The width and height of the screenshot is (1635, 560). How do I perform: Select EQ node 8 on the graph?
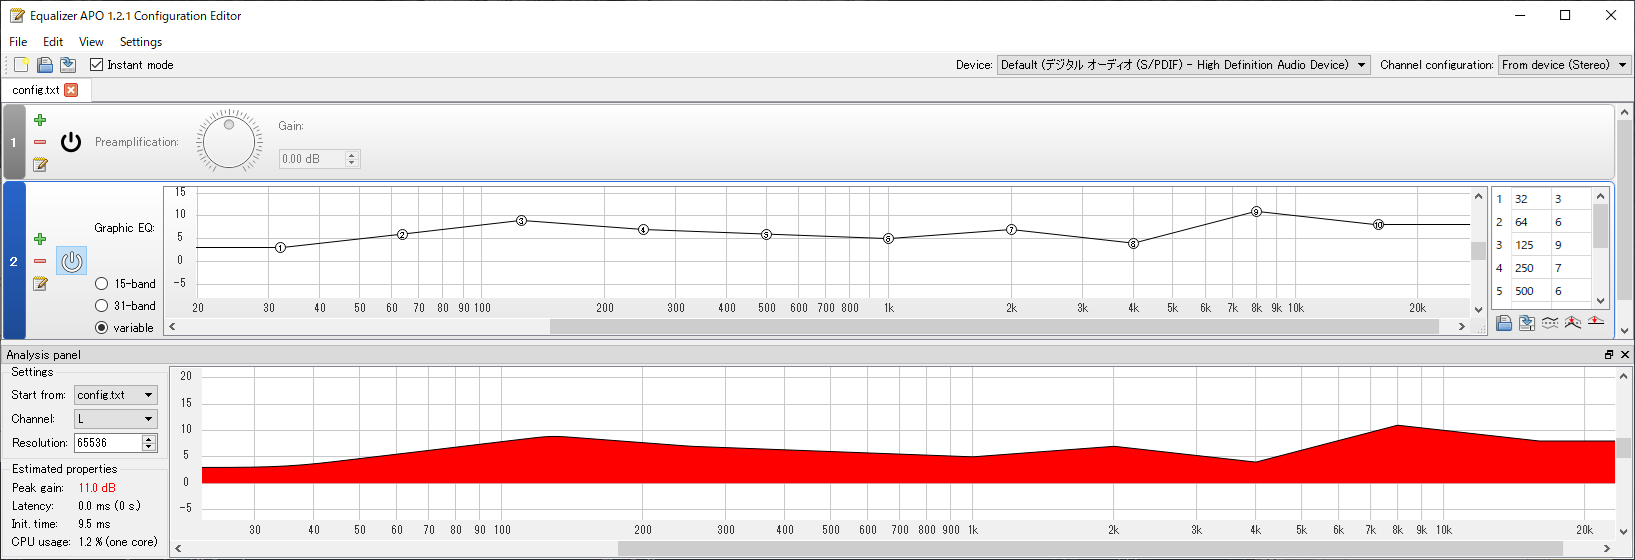point(1133,243)
